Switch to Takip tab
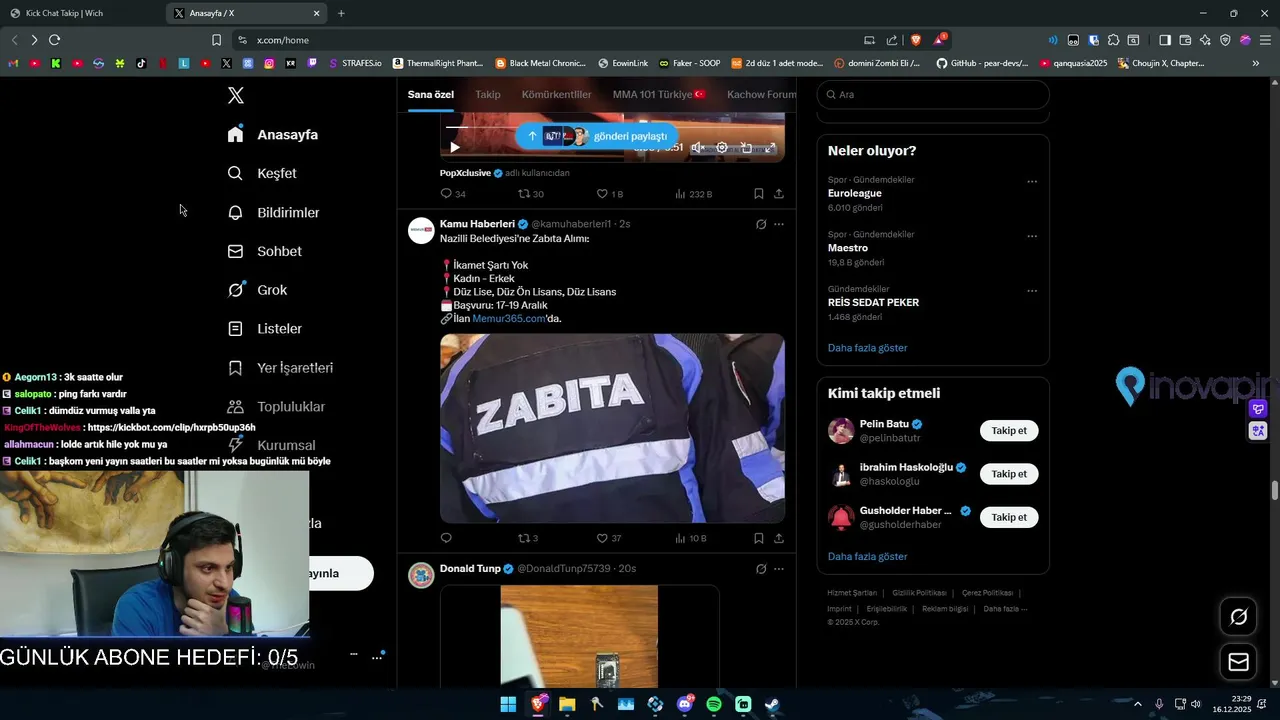Screen dimensions: 1280x720 tap(488, 94)
